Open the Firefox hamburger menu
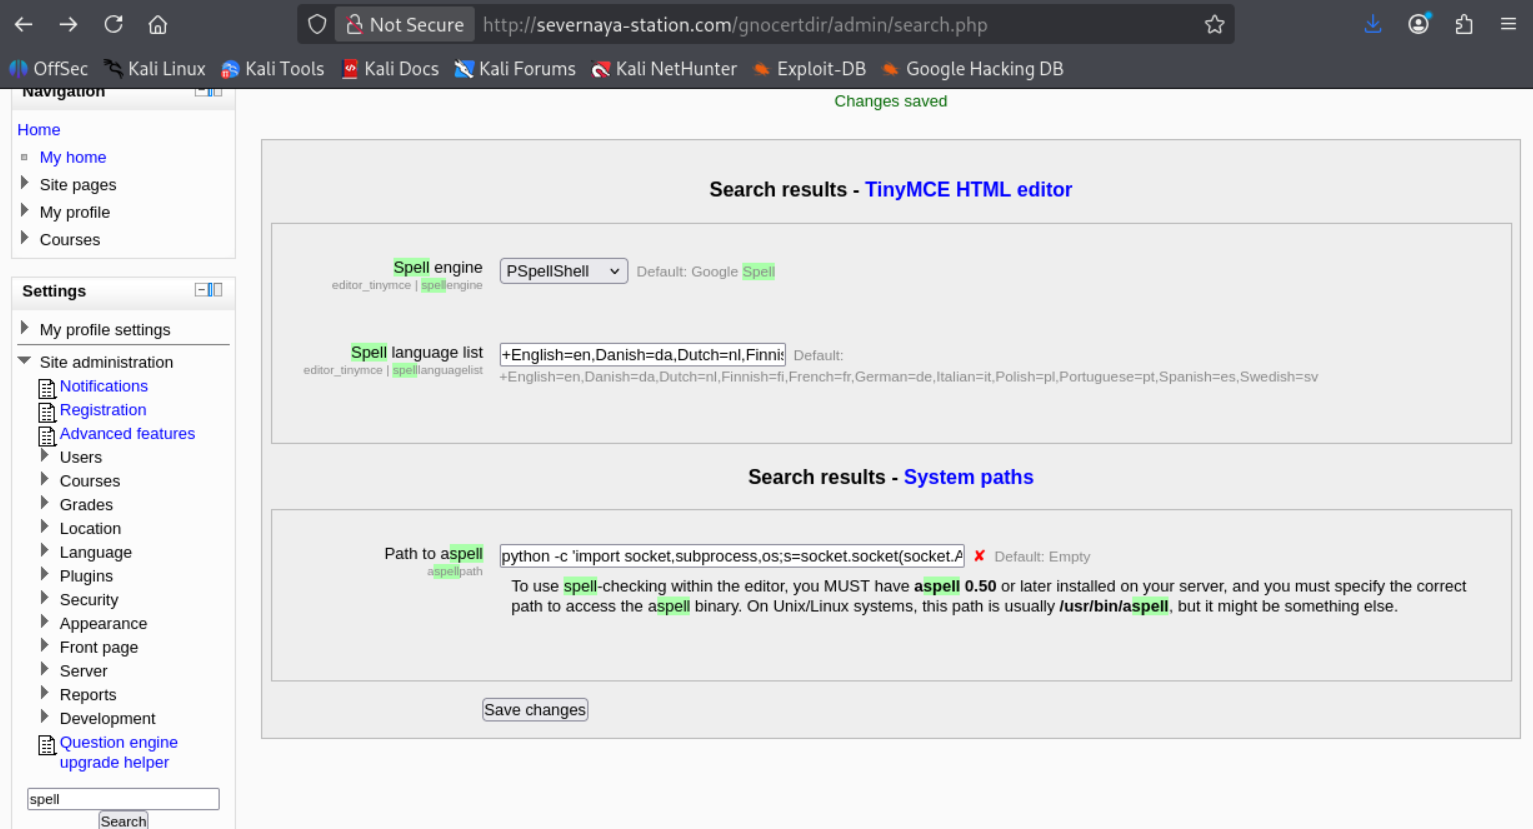 [x=1508, y=24]
